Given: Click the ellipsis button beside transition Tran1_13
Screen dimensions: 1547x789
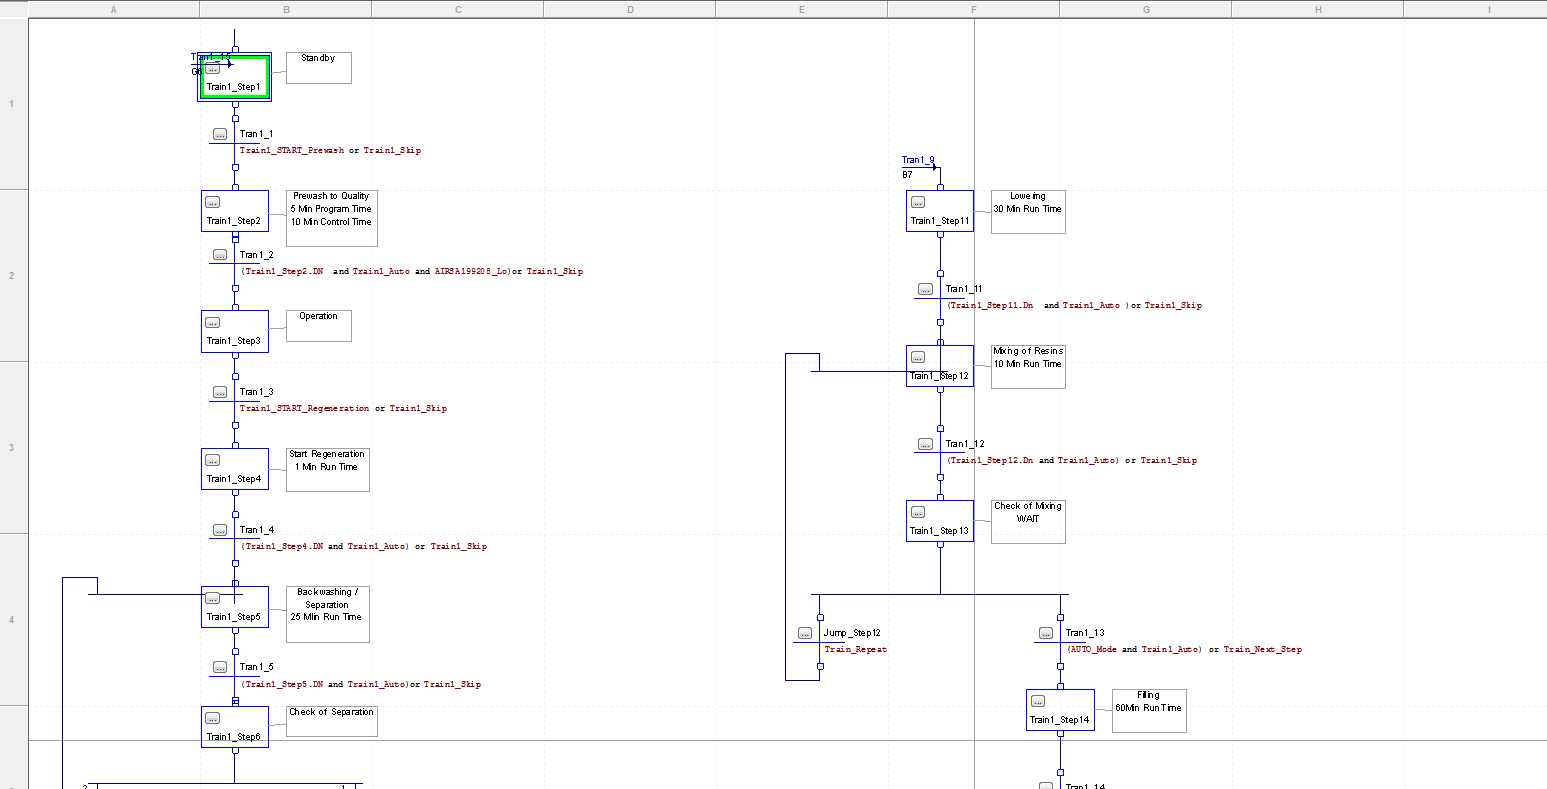Looking at the screenshot, I should coord(1046,633).
